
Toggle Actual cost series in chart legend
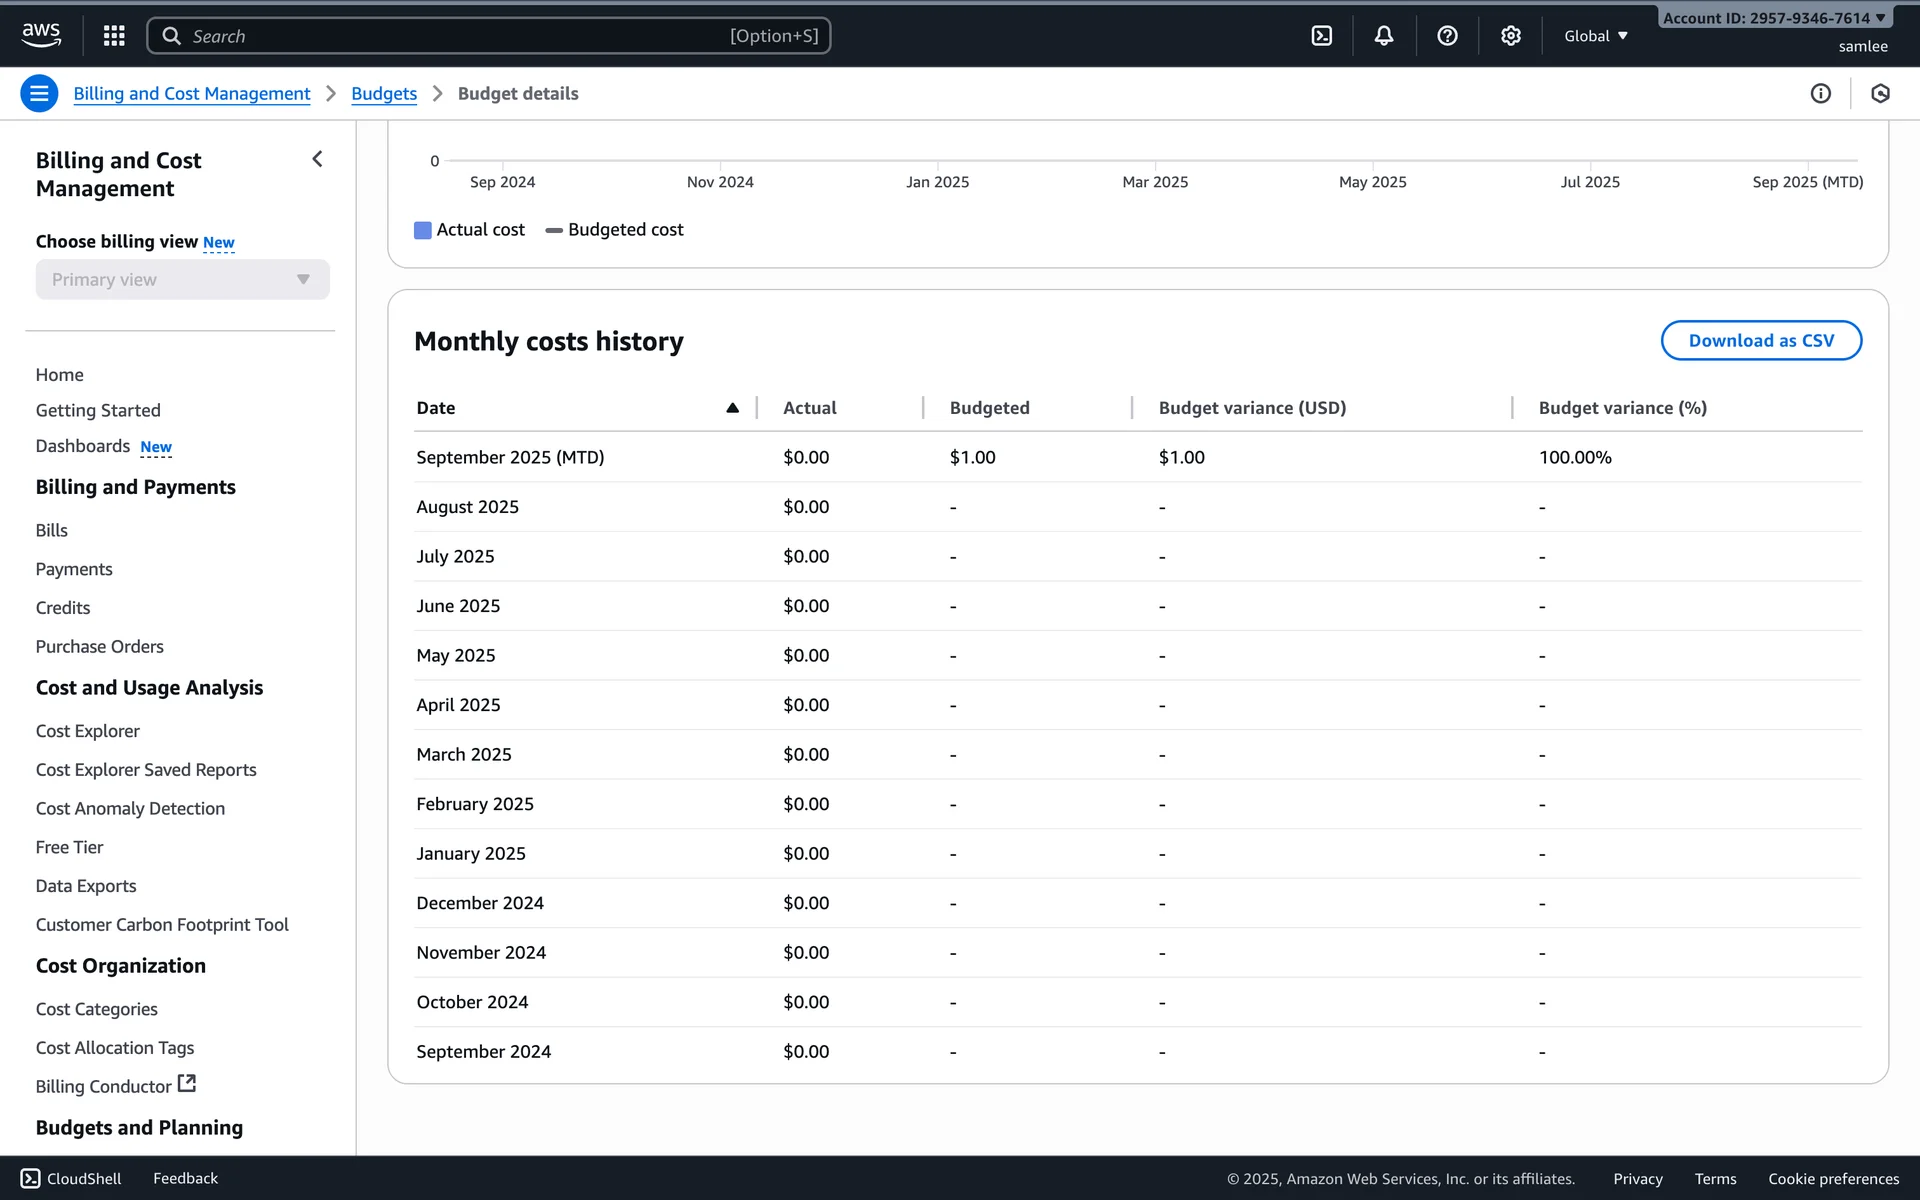click(x=469, y=230)
